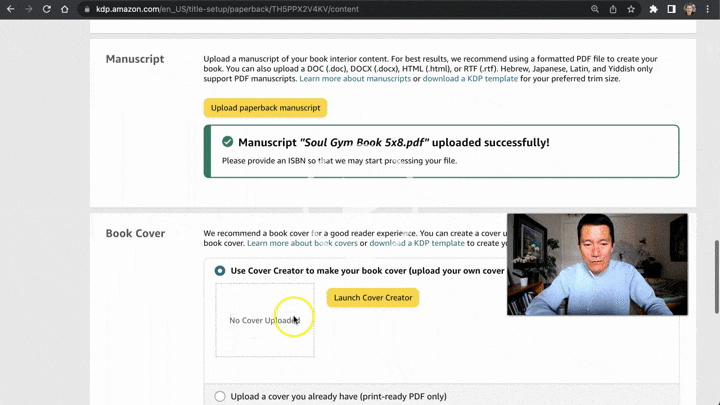Screen dimensions: 720x405
Task: Toggle the browser side panel
Action: (671, 9)
